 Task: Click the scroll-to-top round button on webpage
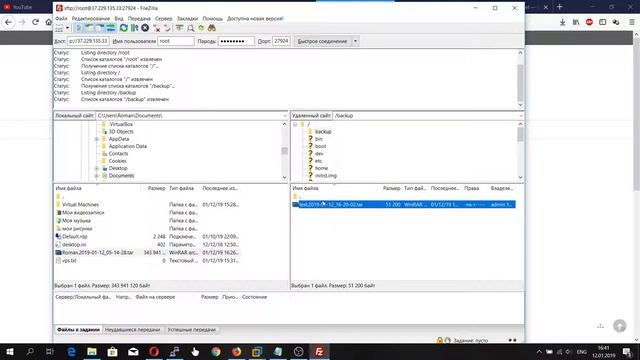click(x=620, y=326)
